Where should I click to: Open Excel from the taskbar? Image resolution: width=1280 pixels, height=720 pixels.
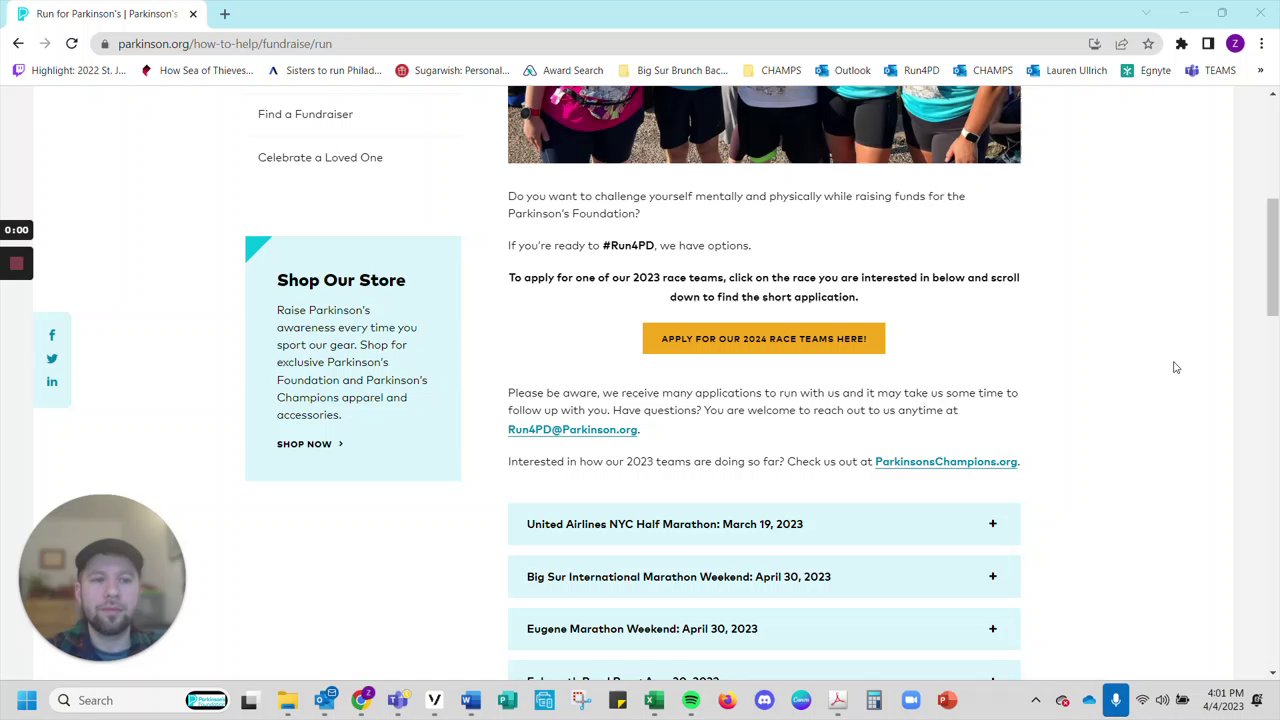[x=654, y=700]
